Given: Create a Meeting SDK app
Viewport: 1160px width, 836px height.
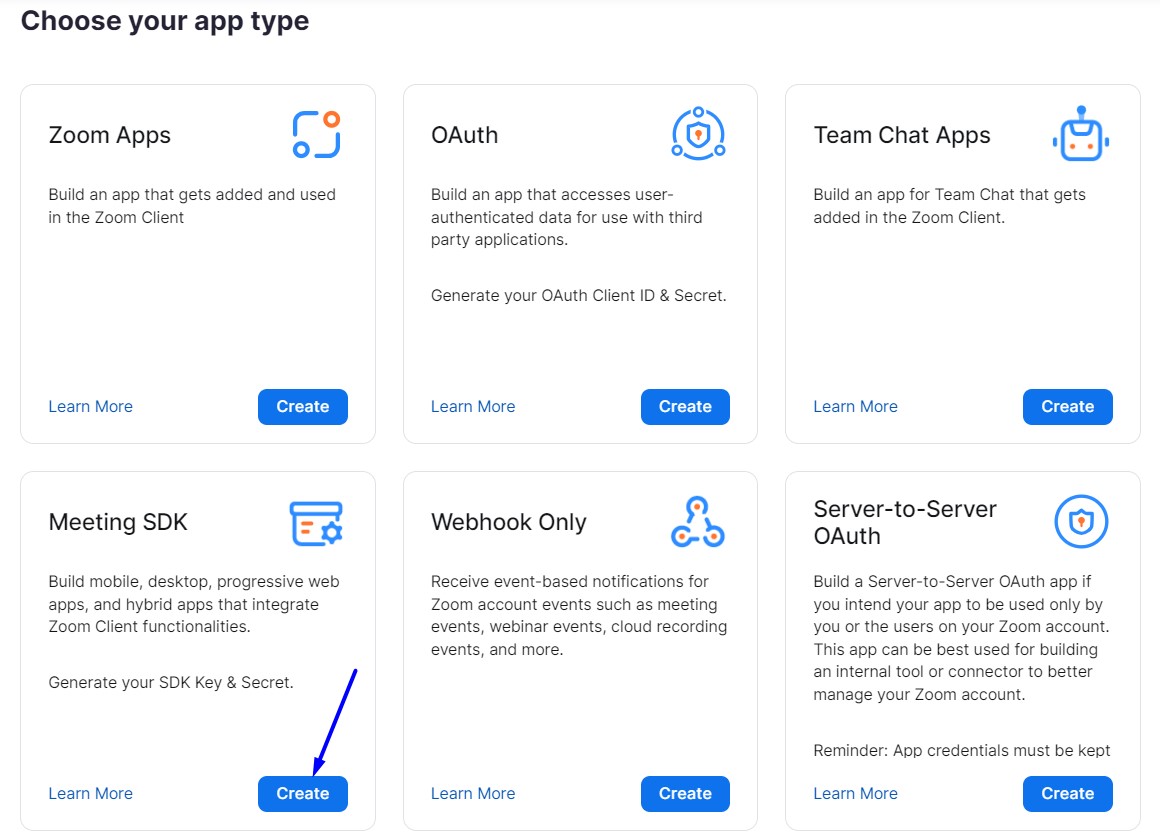Looking at the screenshot, I should coord(303,794).
